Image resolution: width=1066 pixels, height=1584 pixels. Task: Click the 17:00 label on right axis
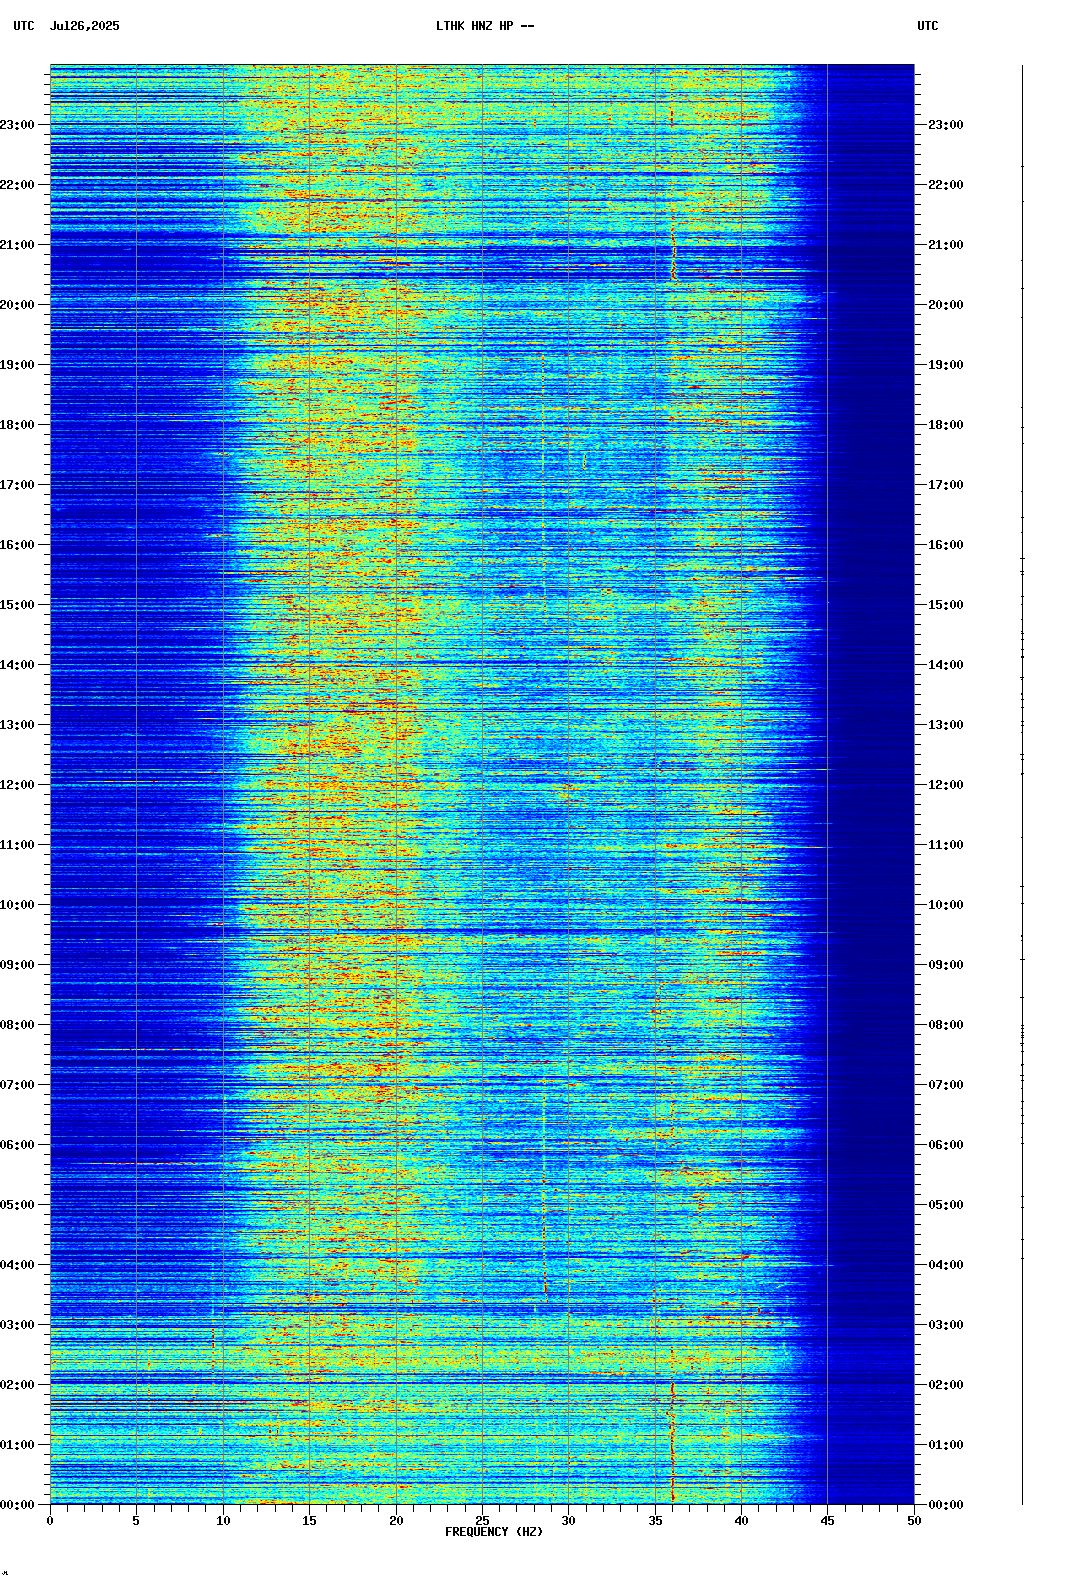946,485
